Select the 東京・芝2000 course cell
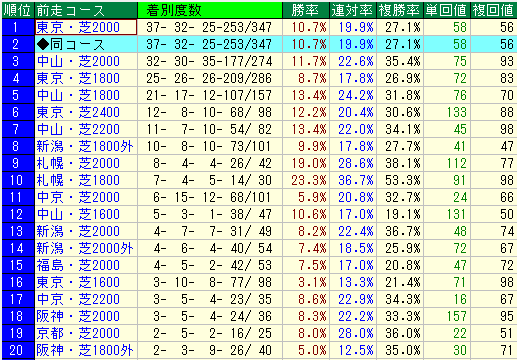This screenshot has height=360, width=517. [86, 27]
